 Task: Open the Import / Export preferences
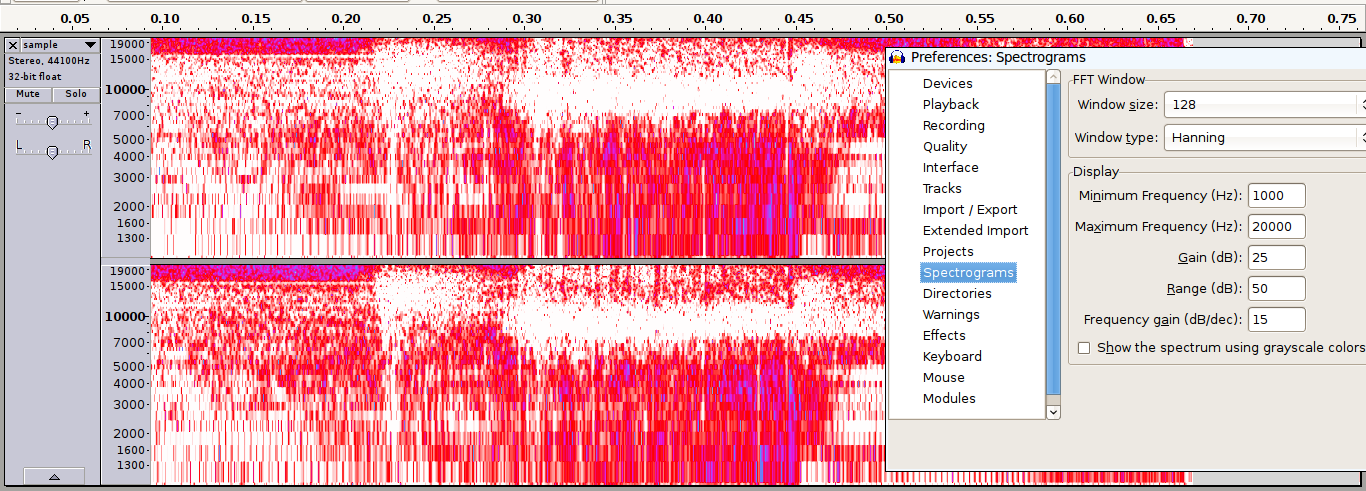pyautogui.click(x=969, y=210)
